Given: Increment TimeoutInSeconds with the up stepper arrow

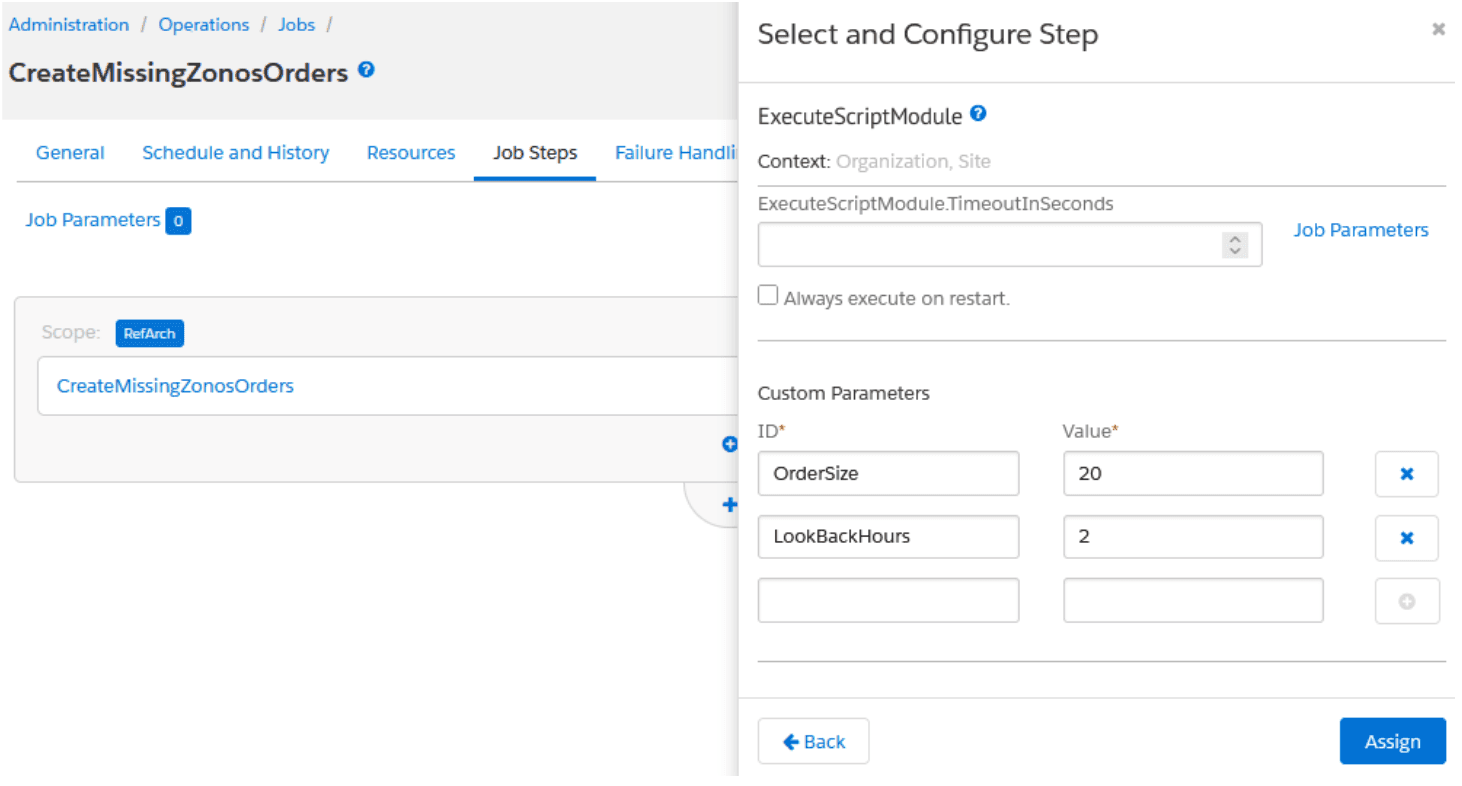Looking at the screenshot, I should point(1235,238).
